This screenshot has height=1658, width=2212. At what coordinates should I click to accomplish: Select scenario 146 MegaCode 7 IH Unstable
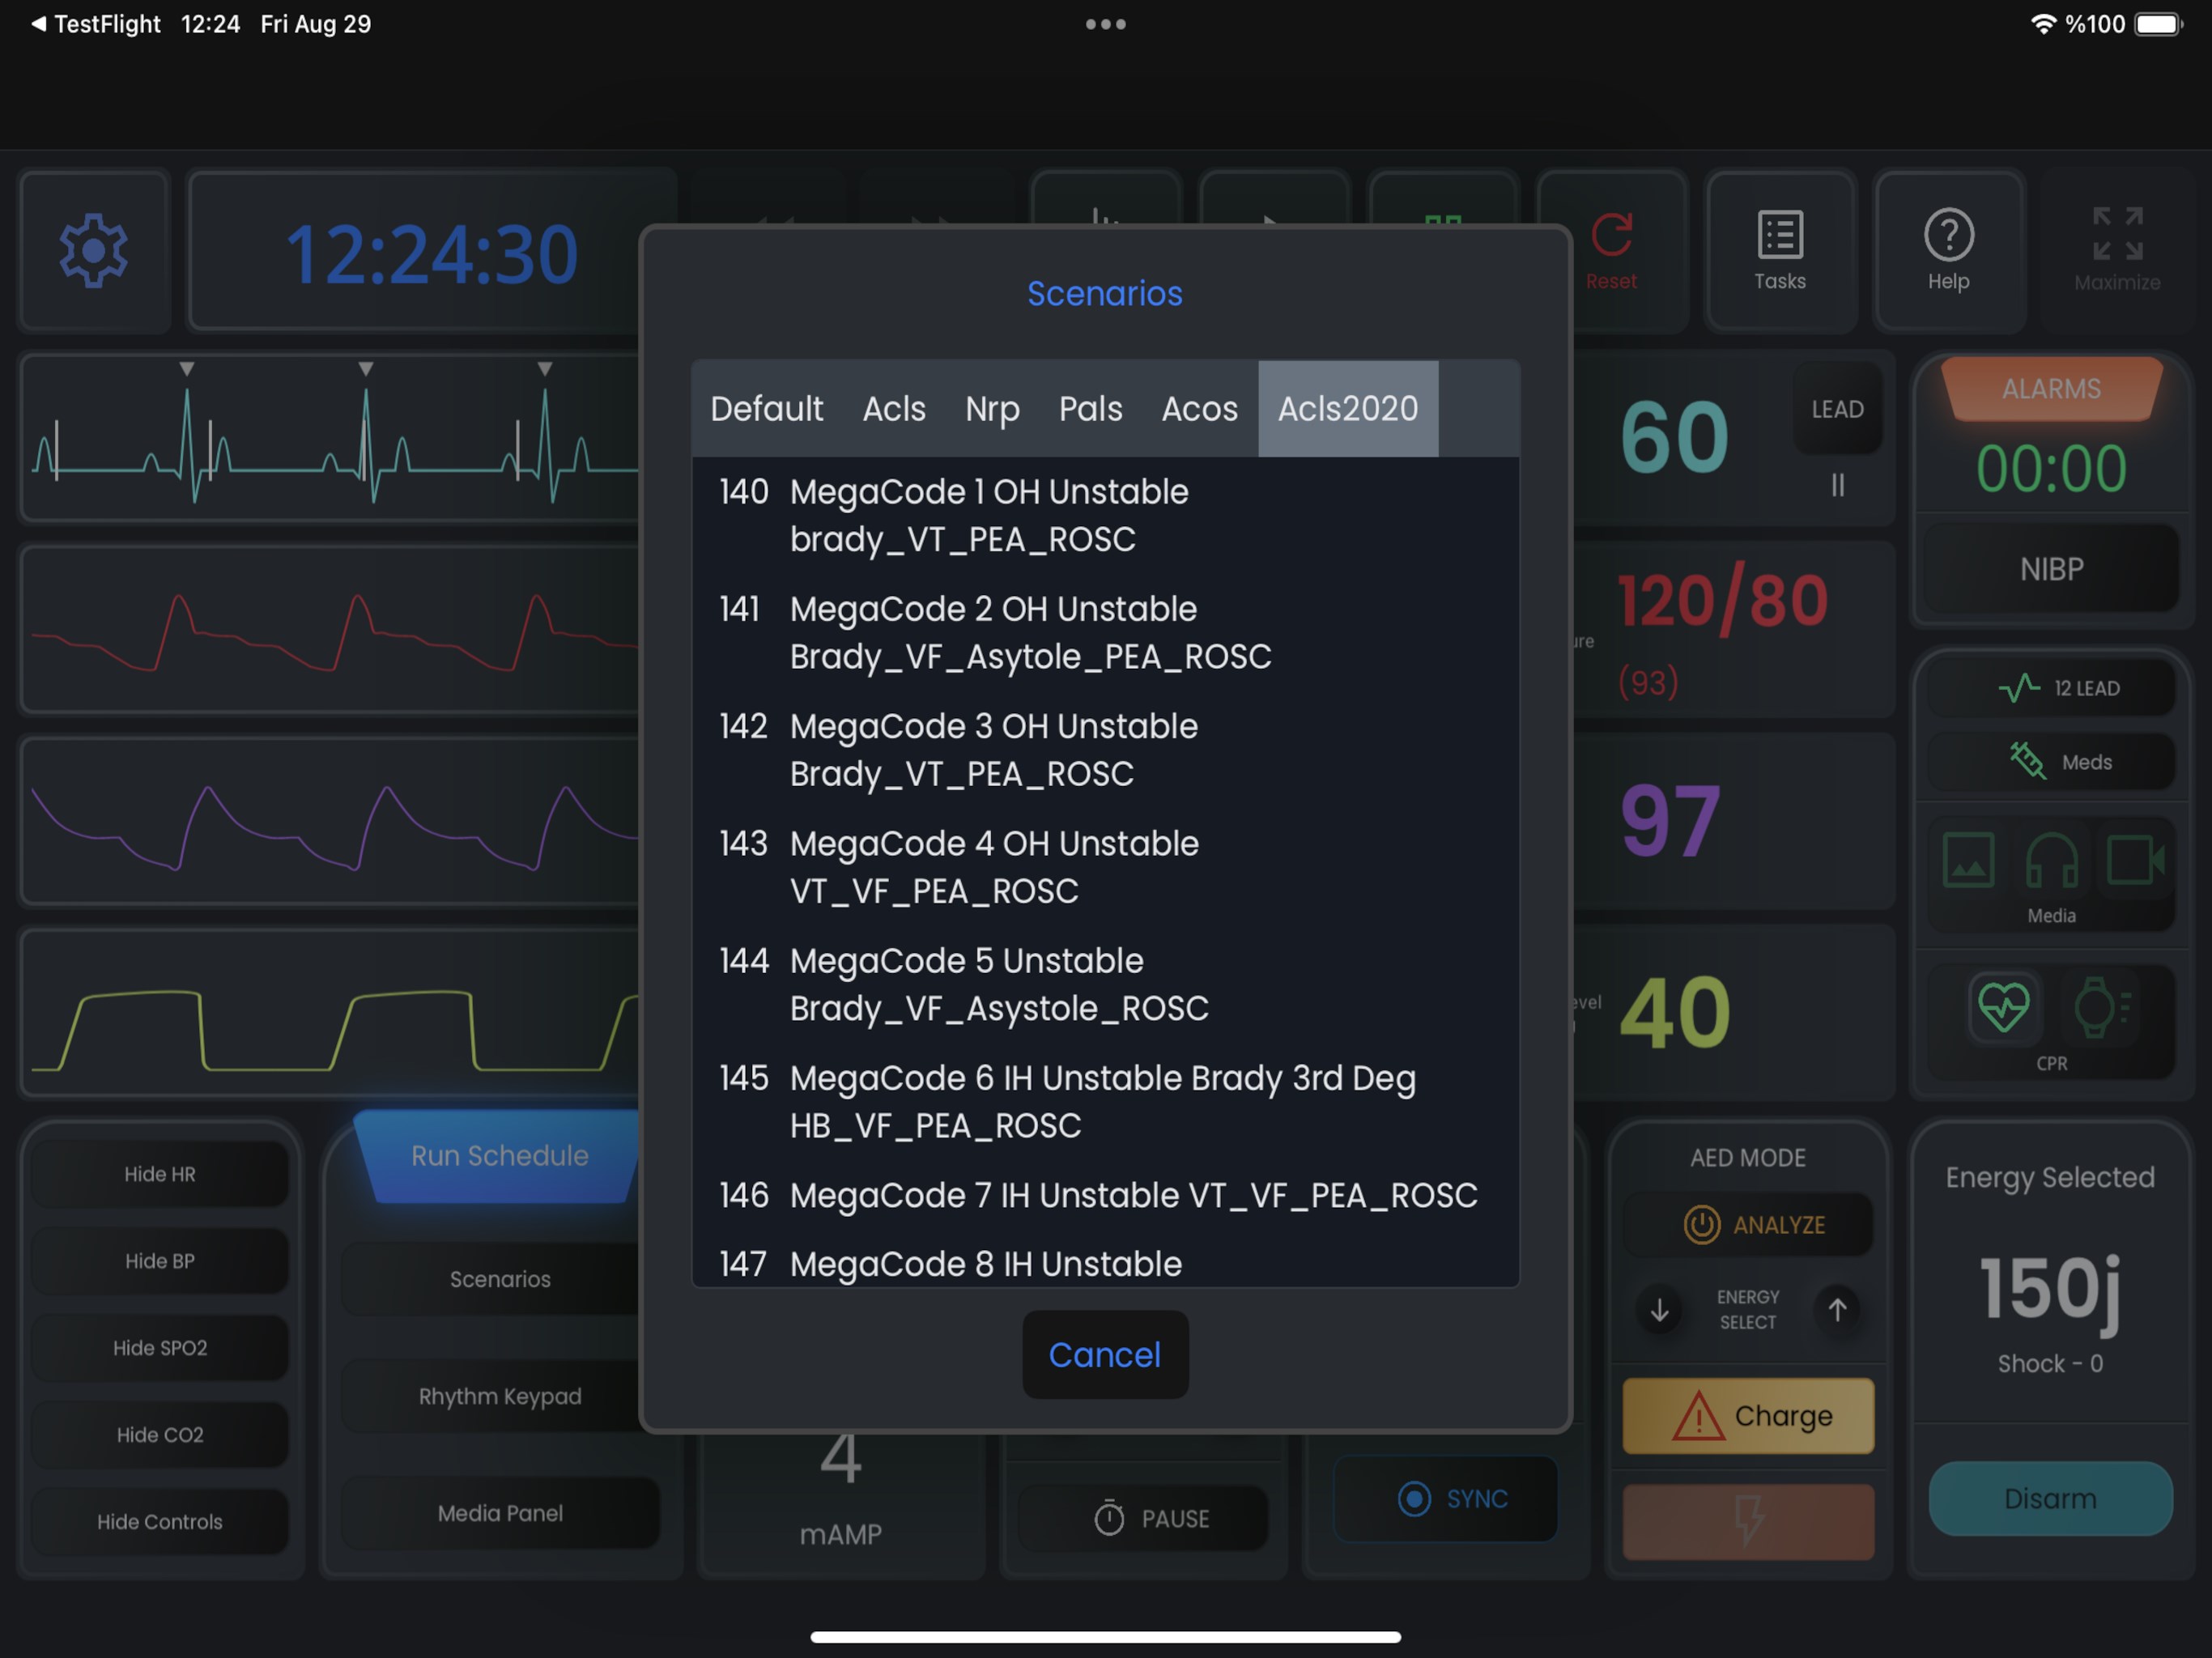point(1105,1195)
